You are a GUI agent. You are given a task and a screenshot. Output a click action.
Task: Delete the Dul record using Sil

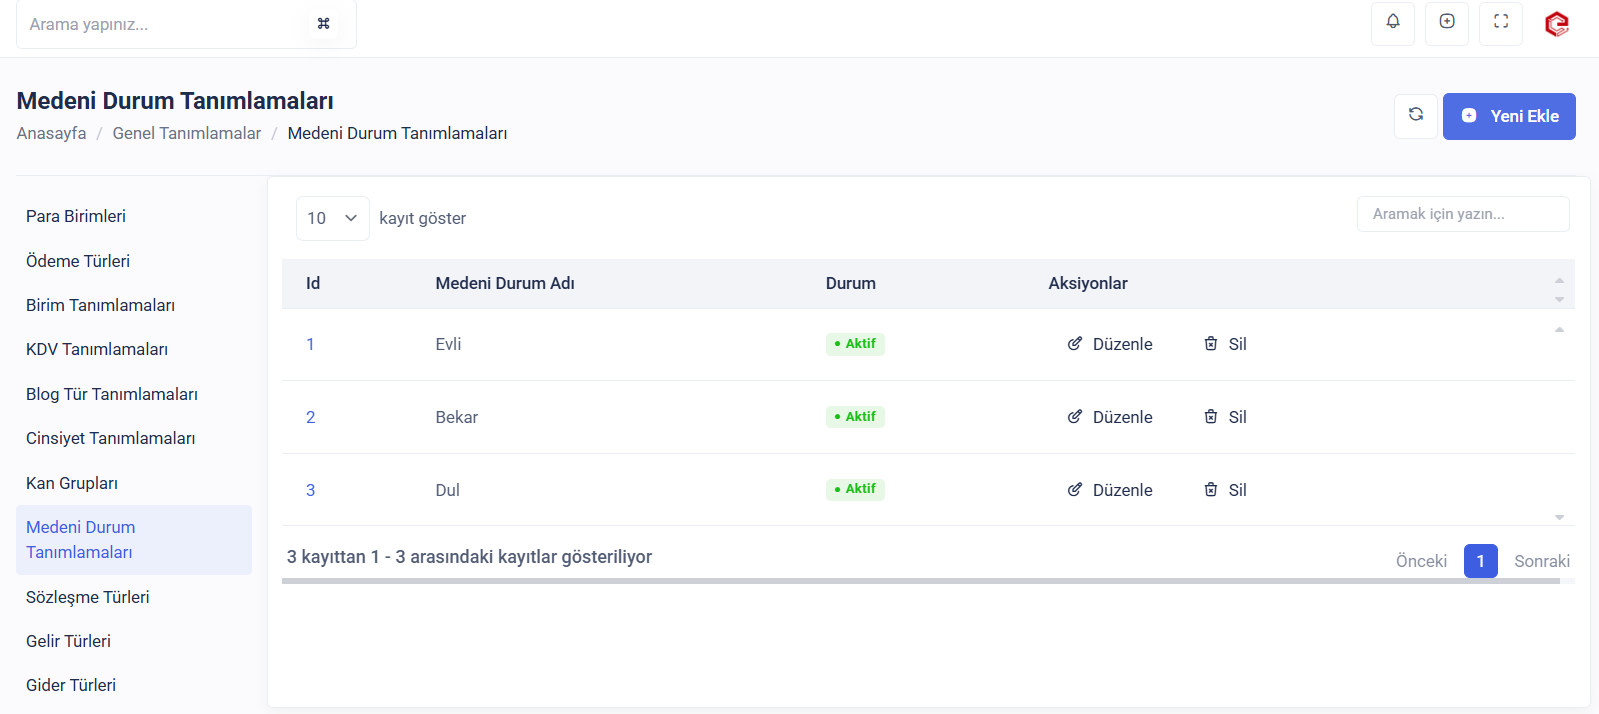(1225, 490)
